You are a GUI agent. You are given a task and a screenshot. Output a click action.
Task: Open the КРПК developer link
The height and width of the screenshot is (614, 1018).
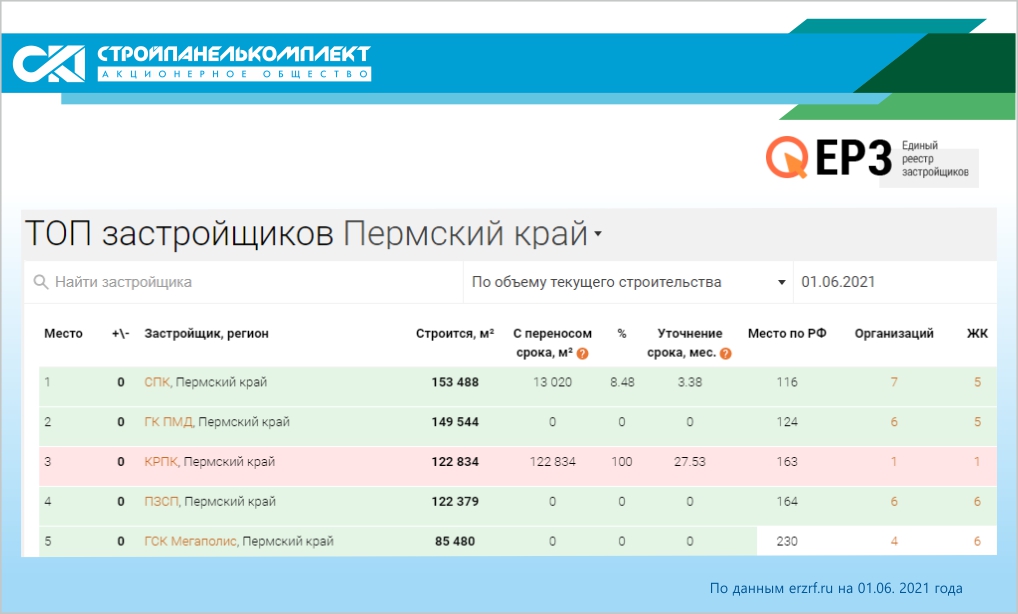click(x=161, y=462)
